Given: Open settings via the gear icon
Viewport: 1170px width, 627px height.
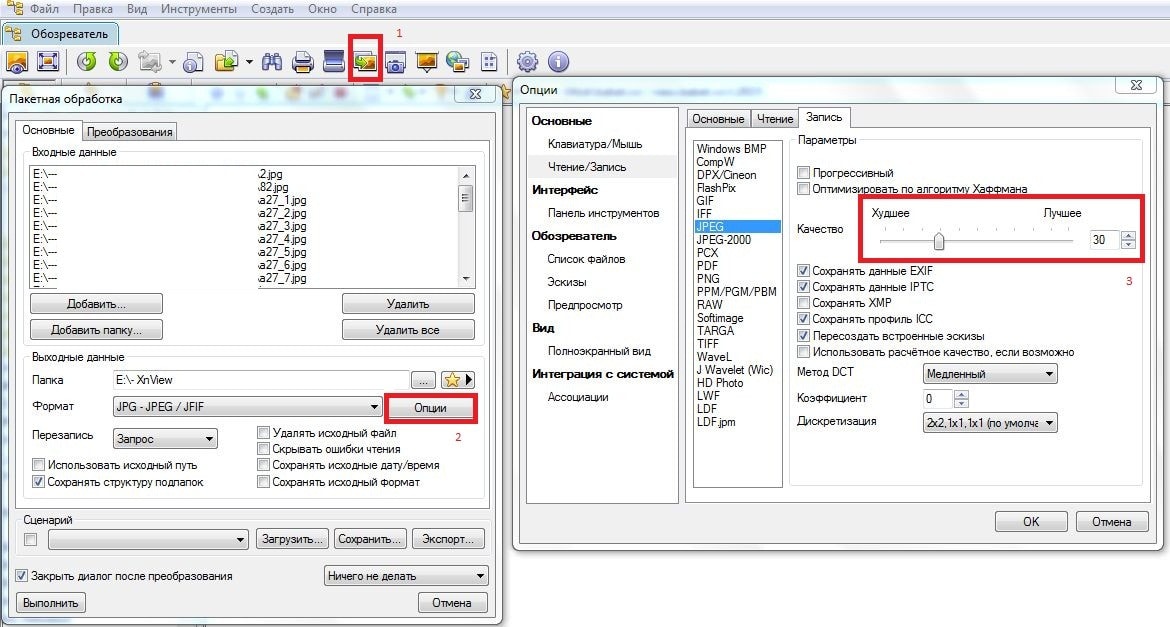Looking at the screenshot, I should pyautogui.click(x=527, y=62).
